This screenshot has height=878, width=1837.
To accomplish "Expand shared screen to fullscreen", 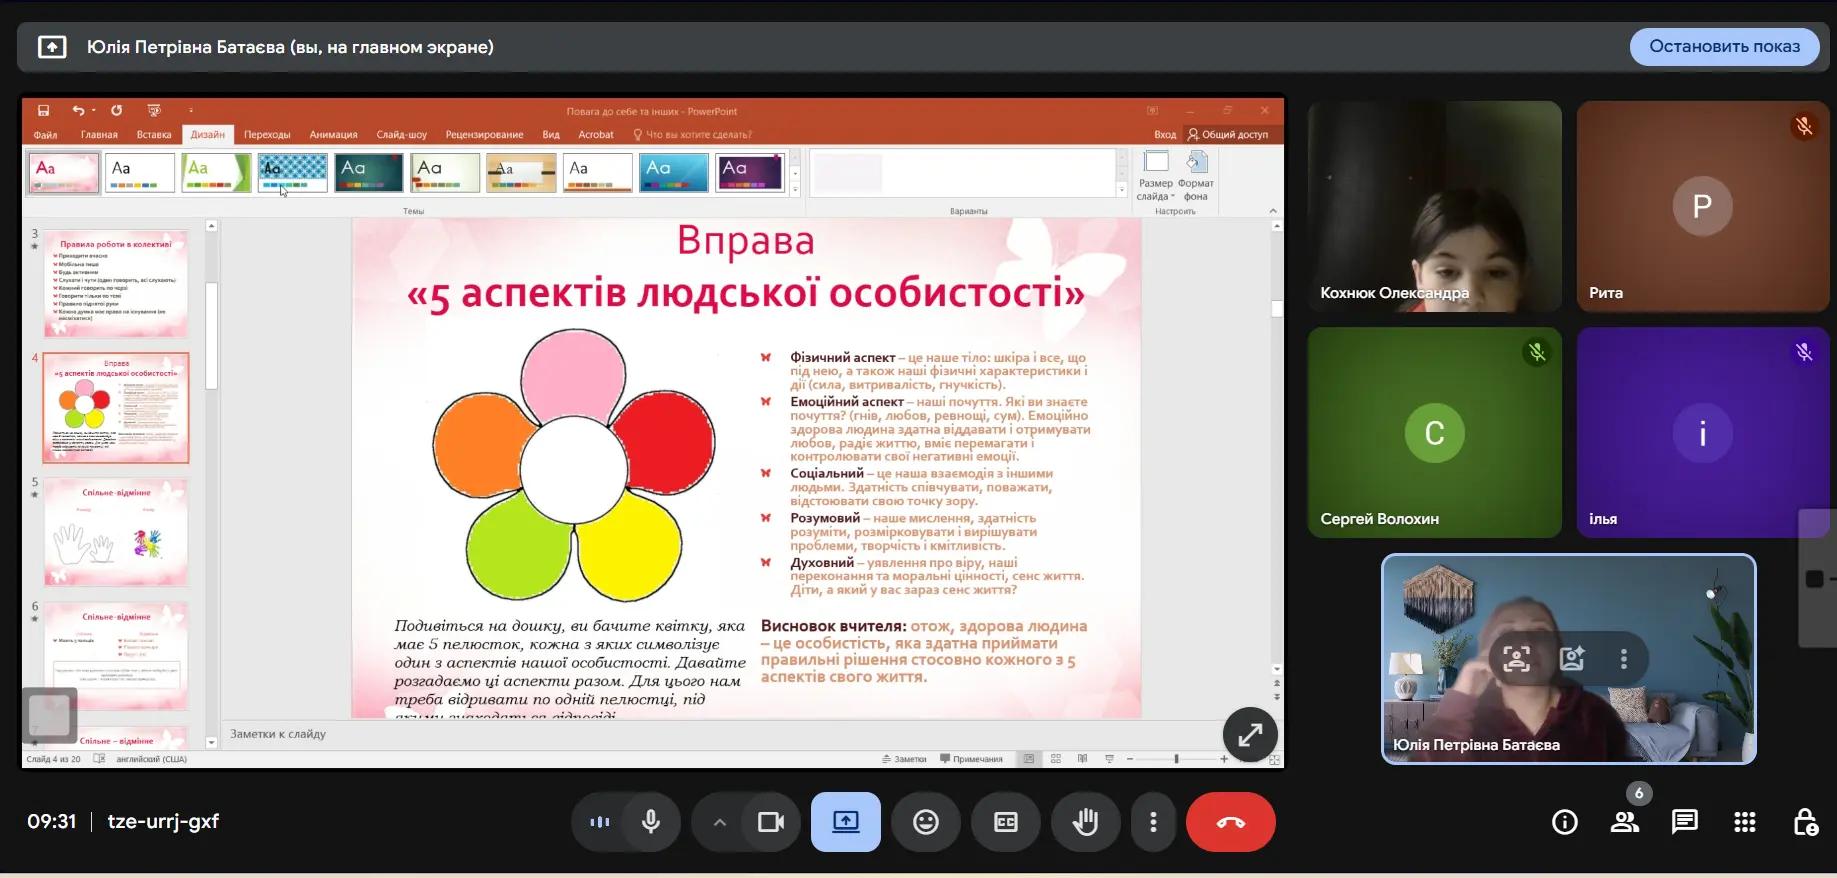I will (1249, 735).
